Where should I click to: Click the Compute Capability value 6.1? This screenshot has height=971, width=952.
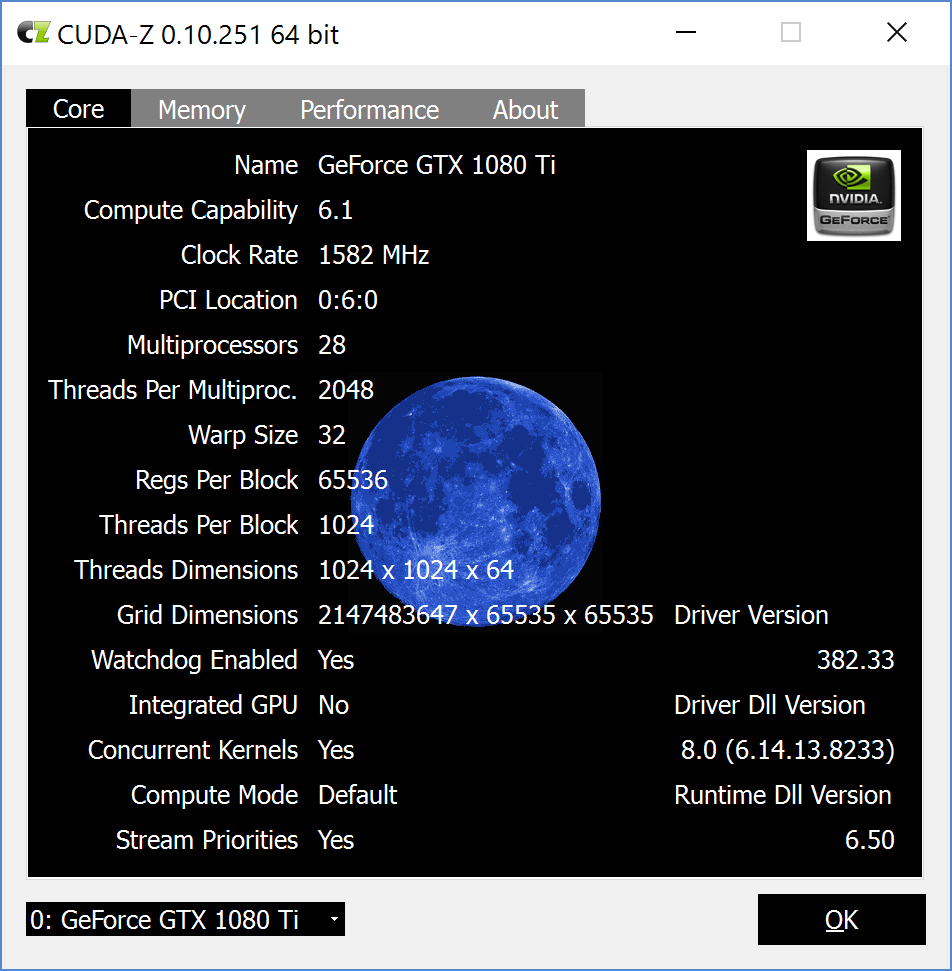[335, 211]
